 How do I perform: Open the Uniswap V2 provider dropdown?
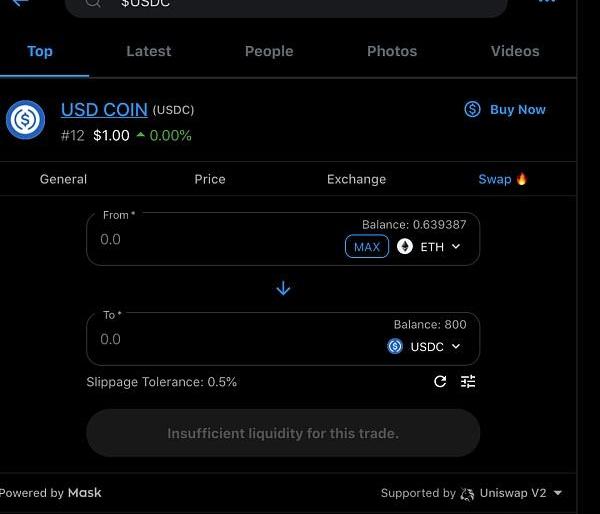pyautogui.click(x=558, y=493)
